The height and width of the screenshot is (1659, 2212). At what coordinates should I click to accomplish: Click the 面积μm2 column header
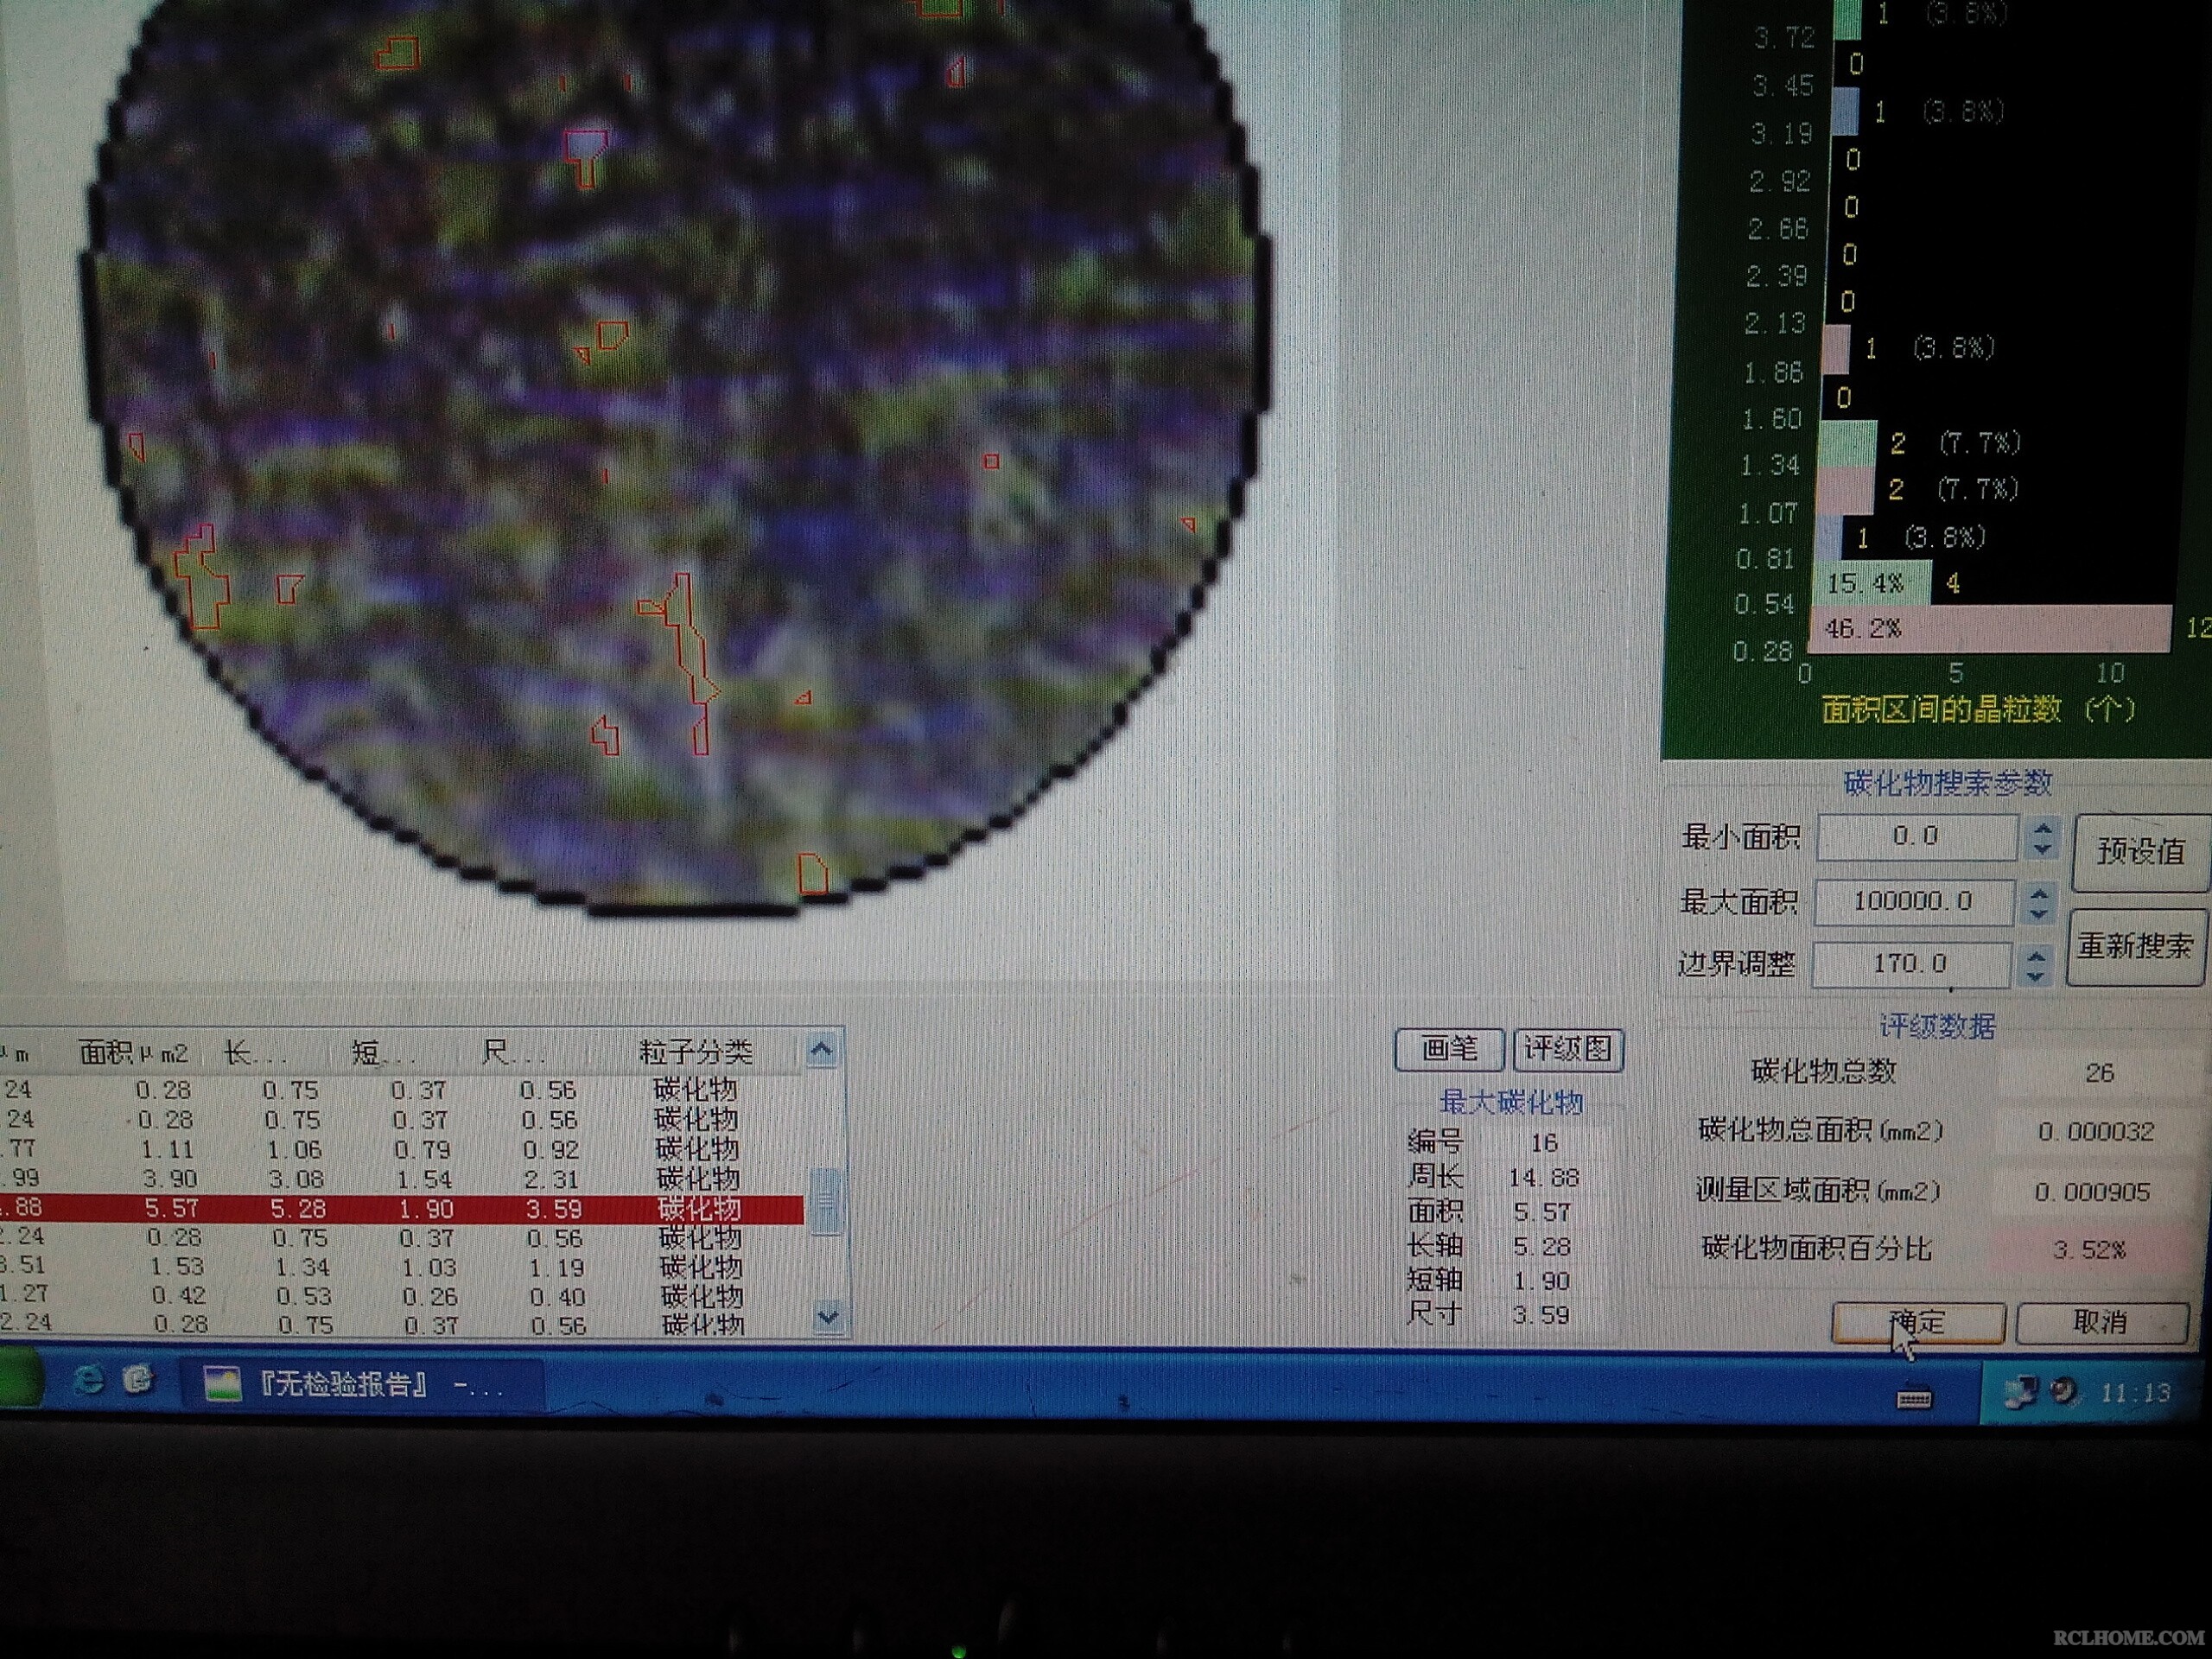pos(133,1053)
